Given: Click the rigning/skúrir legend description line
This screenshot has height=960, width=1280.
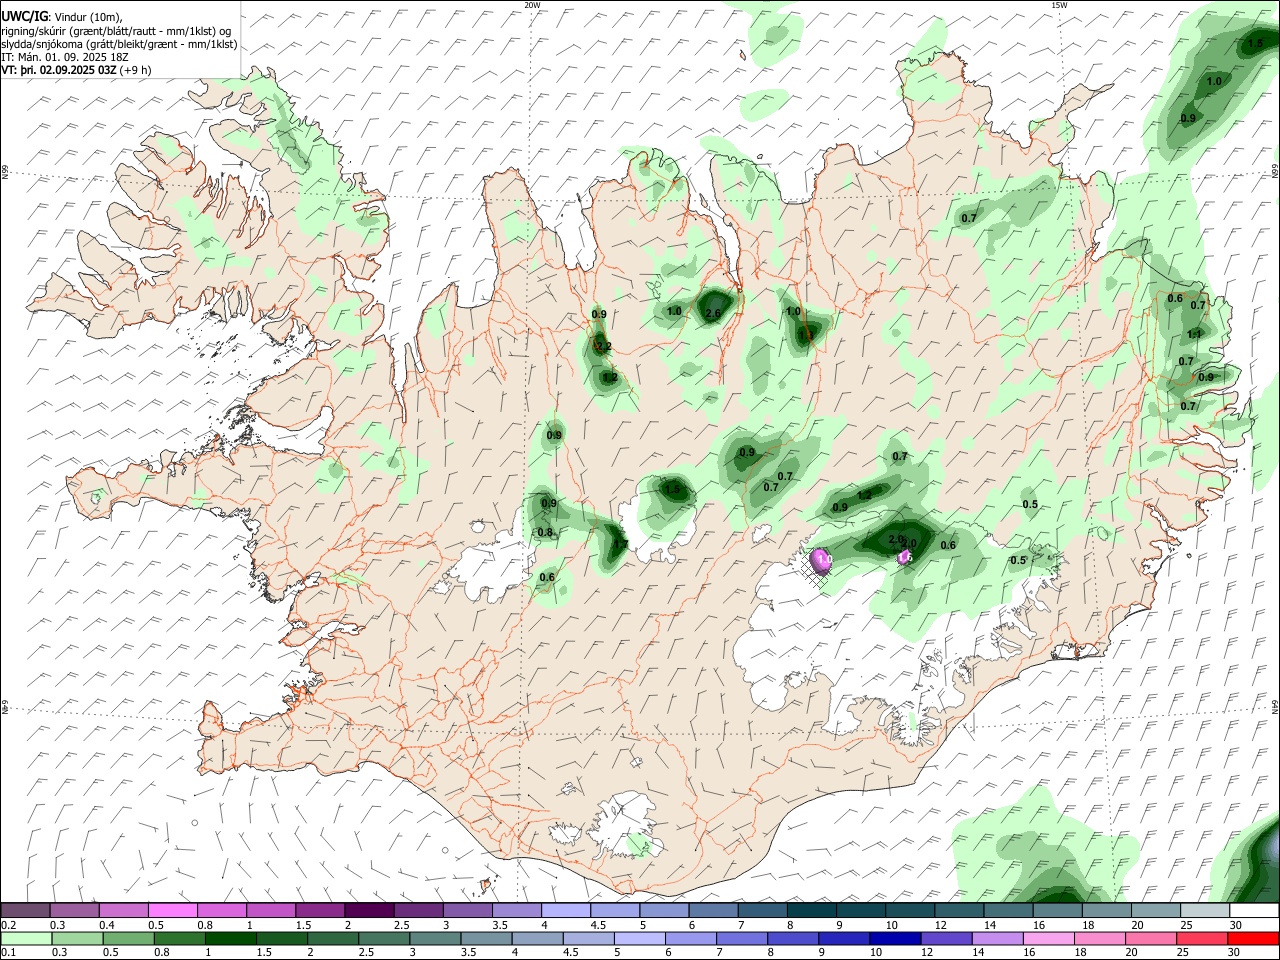Looking at the screenshot, I should [x=116, y=31].
